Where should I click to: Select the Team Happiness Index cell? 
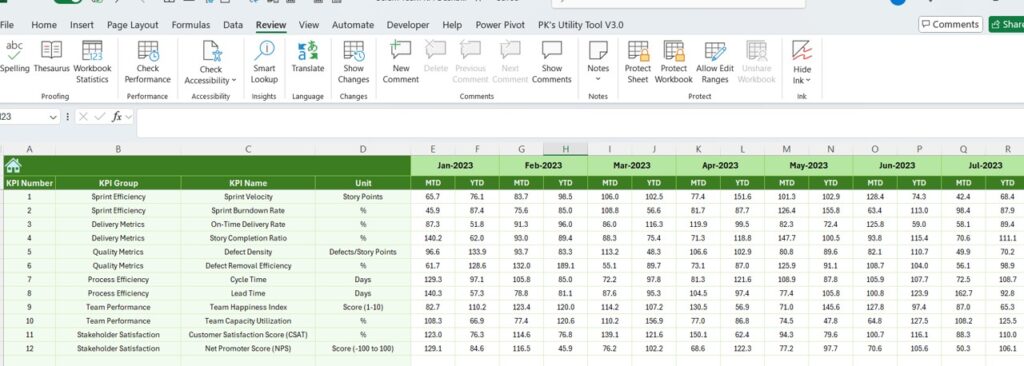click(x=248, y=307)
